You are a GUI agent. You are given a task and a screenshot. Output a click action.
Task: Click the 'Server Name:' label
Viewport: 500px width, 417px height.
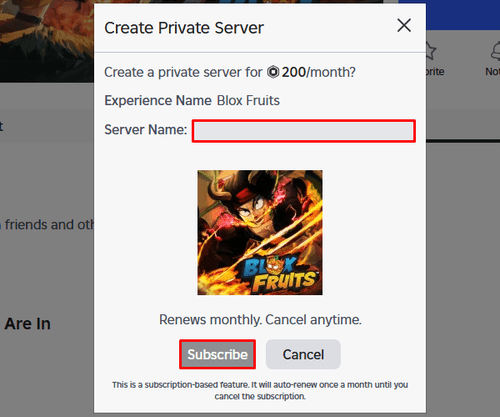[x=146, y=130]
